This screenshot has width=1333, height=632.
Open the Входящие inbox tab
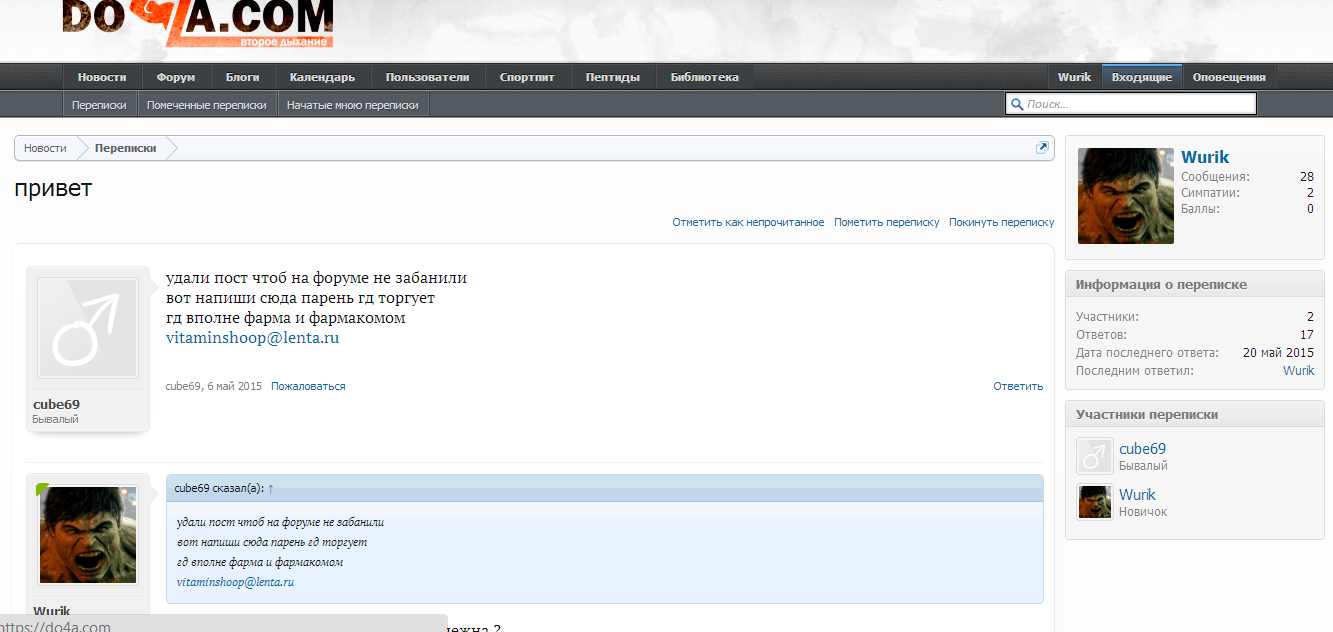1141,77
